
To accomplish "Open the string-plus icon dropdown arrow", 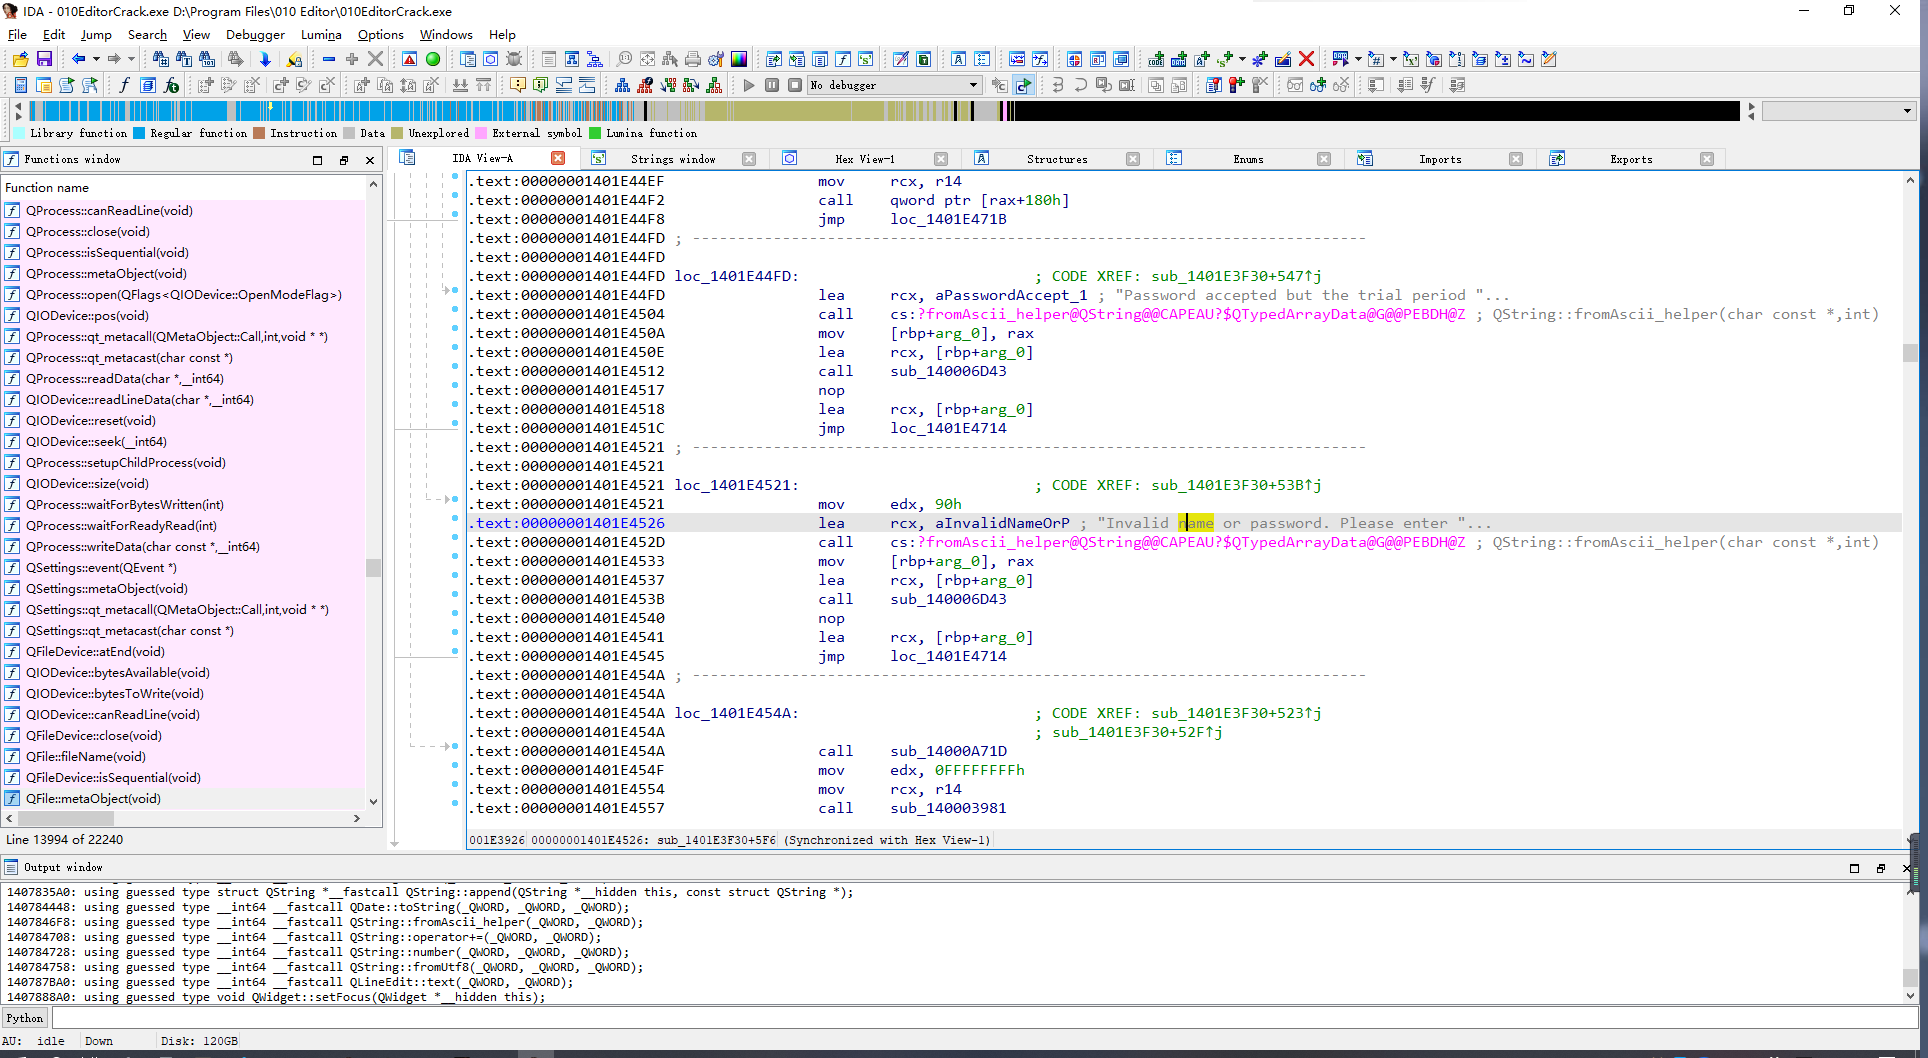I will (x=1242, y=59).
